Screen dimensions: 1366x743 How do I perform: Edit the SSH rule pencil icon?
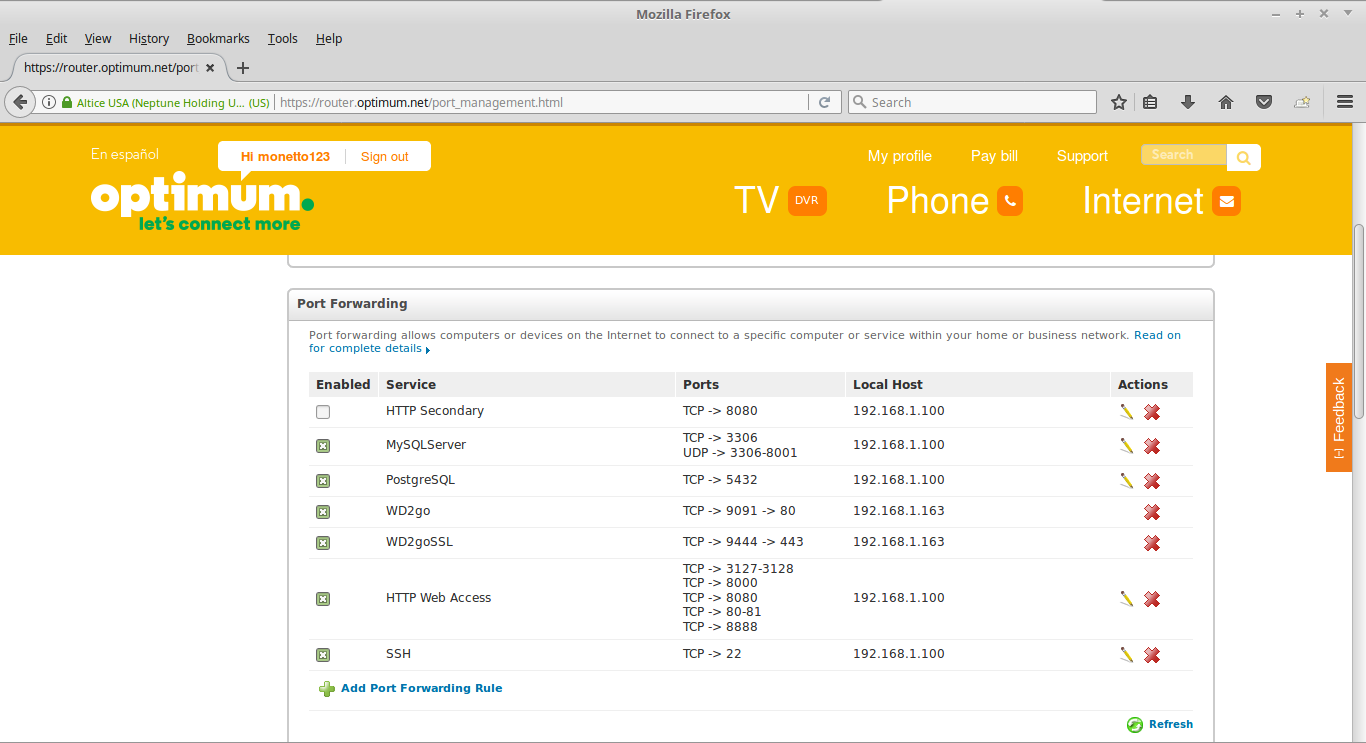click(1127, 654)
